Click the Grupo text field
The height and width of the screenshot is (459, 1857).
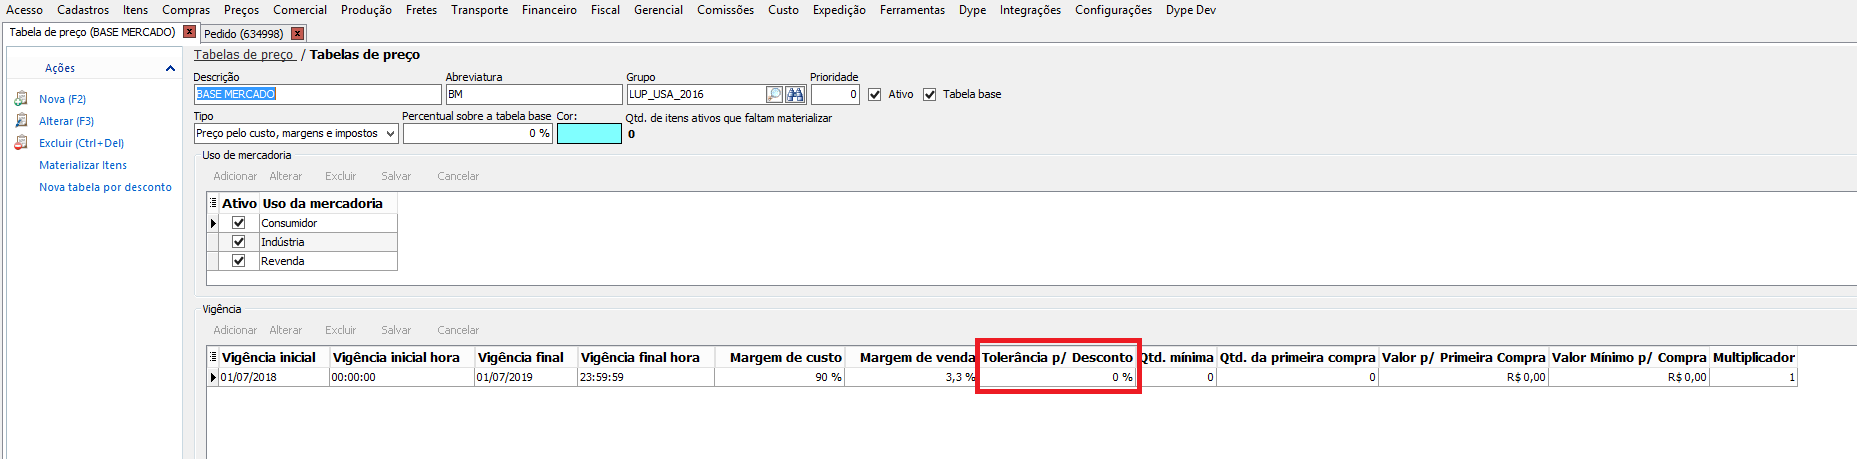[696, 94]
